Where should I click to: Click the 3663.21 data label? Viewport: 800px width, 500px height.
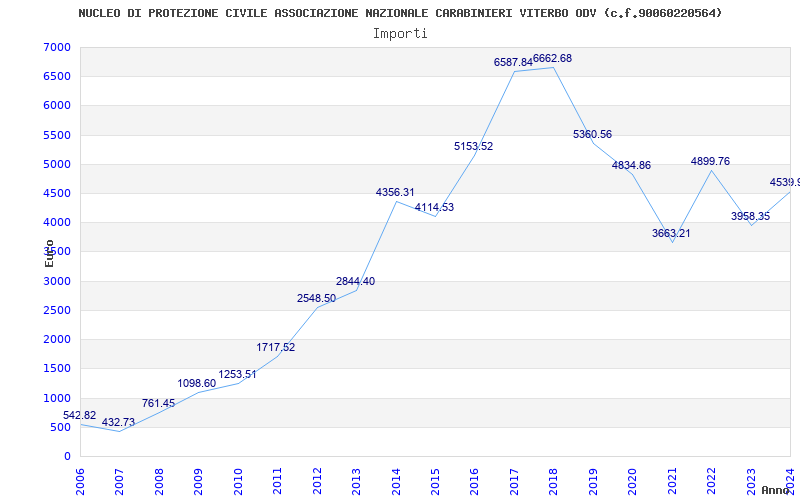point(671,234)
